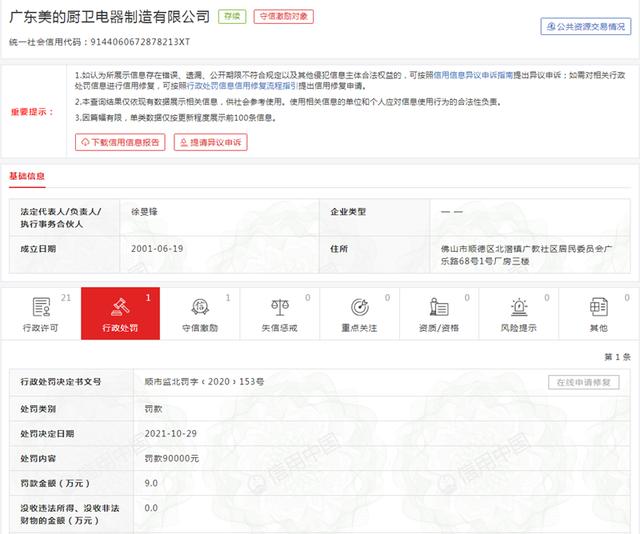Click the penalty content 罚款90000元
This screenshot has width=640, height=534.
172,458
